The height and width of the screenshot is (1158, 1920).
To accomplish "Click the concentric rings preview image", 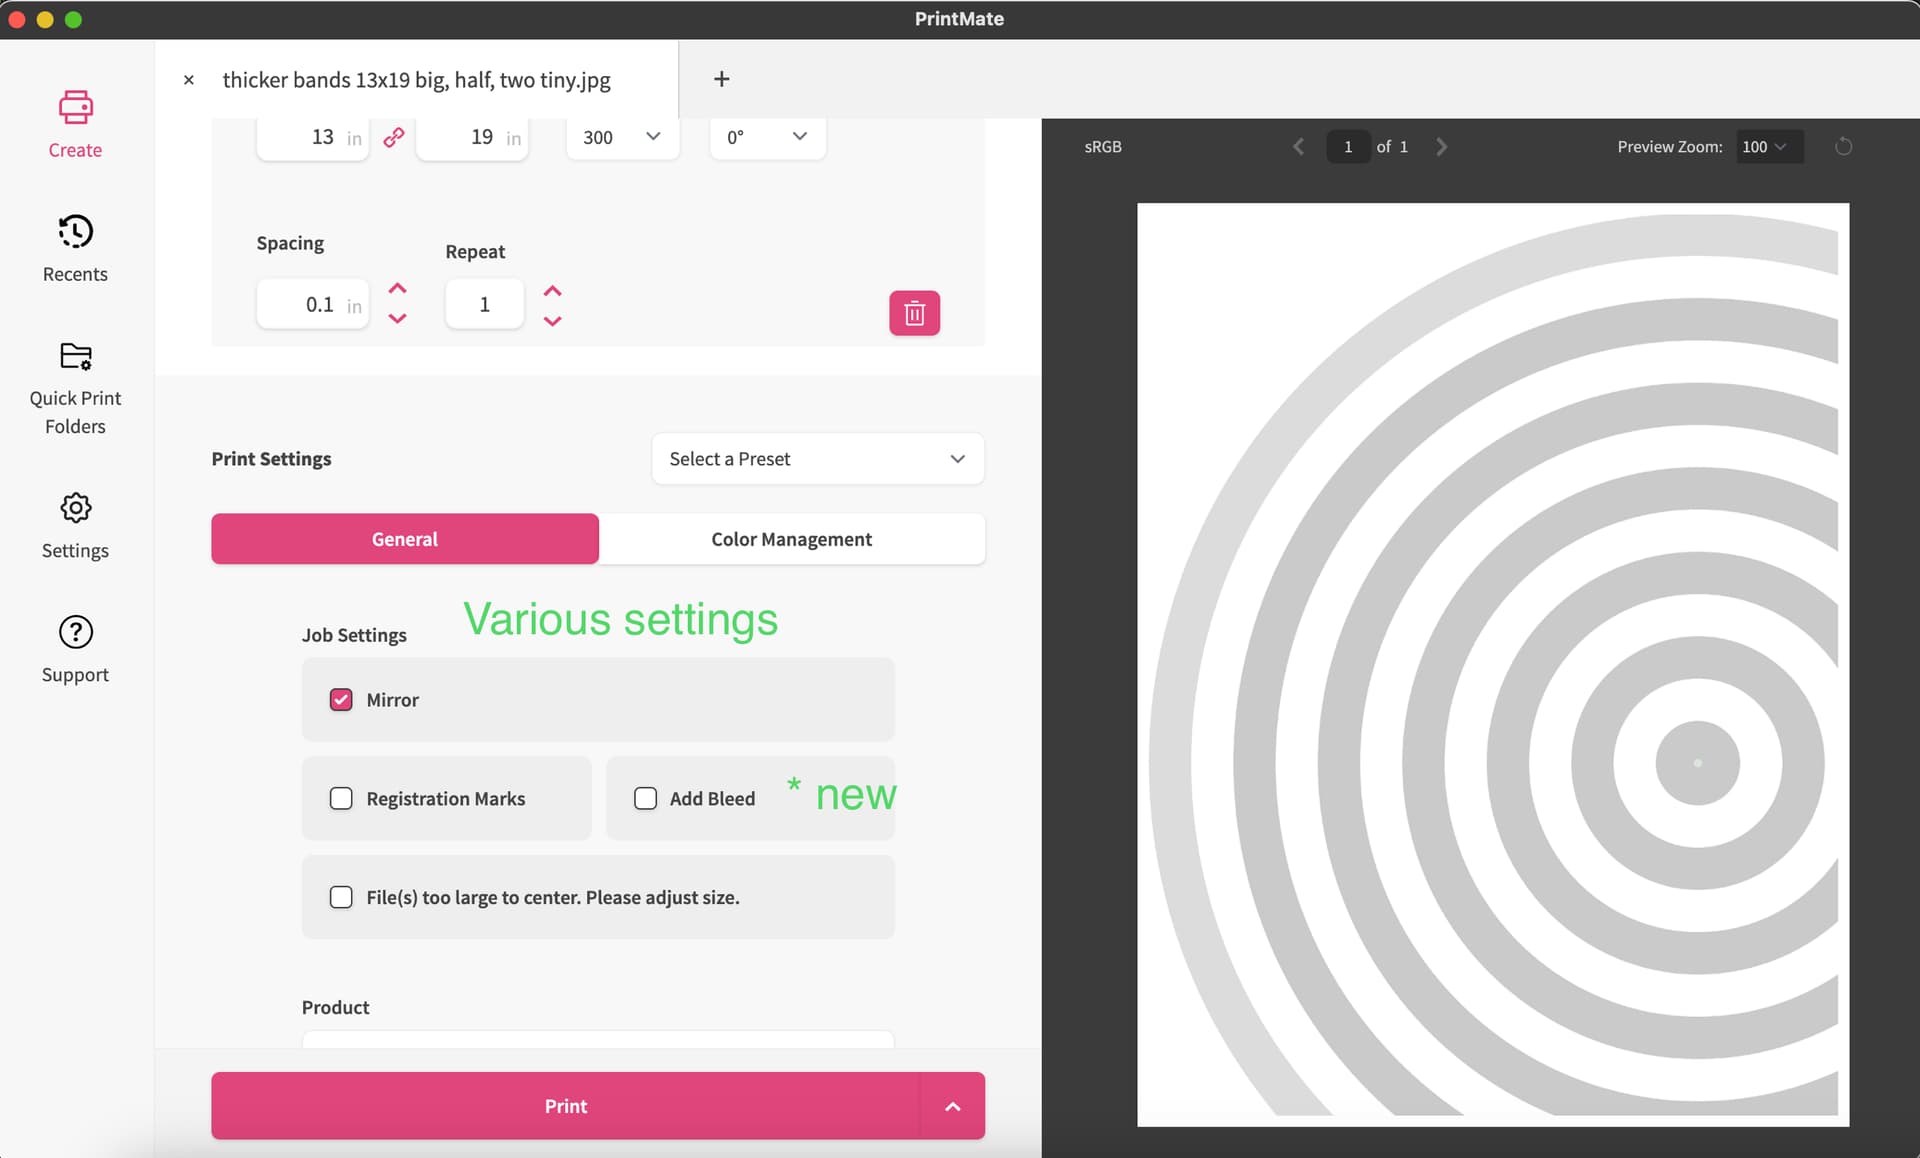I will (x=1492, y=665).
